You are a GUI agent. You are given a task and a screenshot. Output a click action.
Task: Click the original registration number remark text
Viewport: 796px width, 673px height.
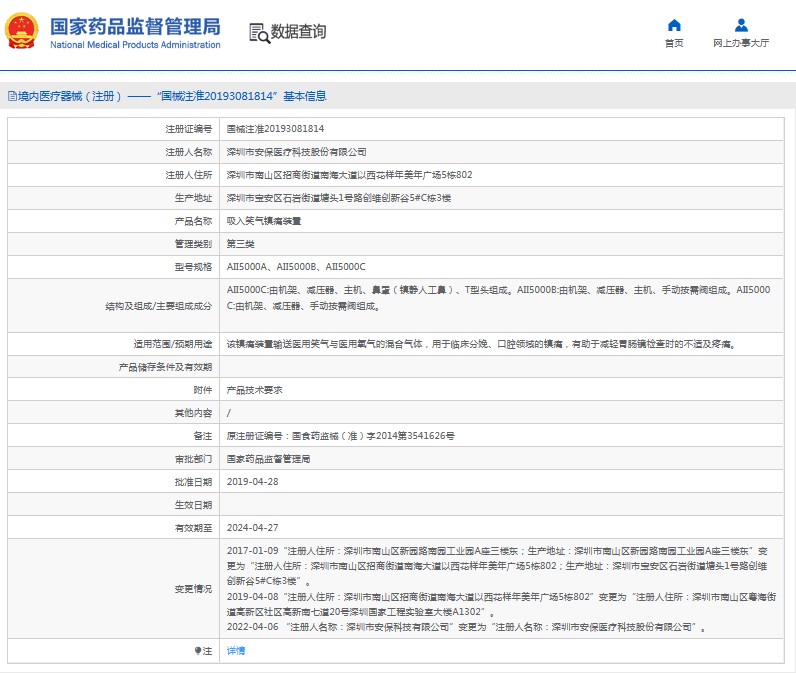(x=341, y=435)
